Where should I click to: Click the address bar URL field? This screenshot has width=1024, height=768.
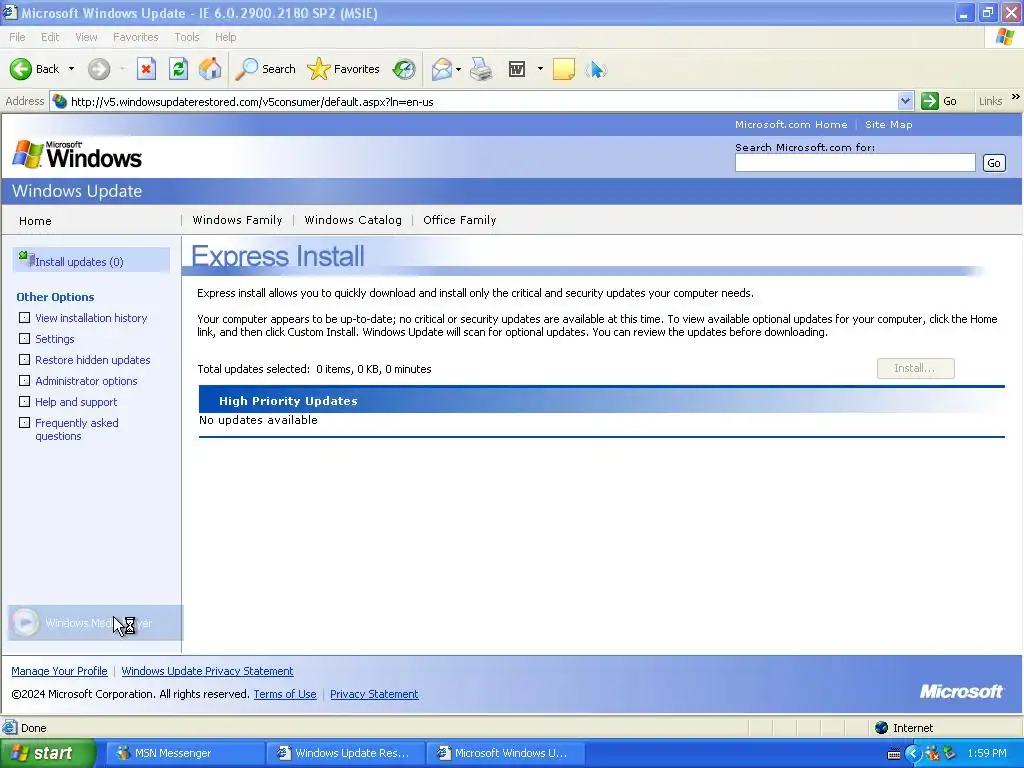(483, 101)
